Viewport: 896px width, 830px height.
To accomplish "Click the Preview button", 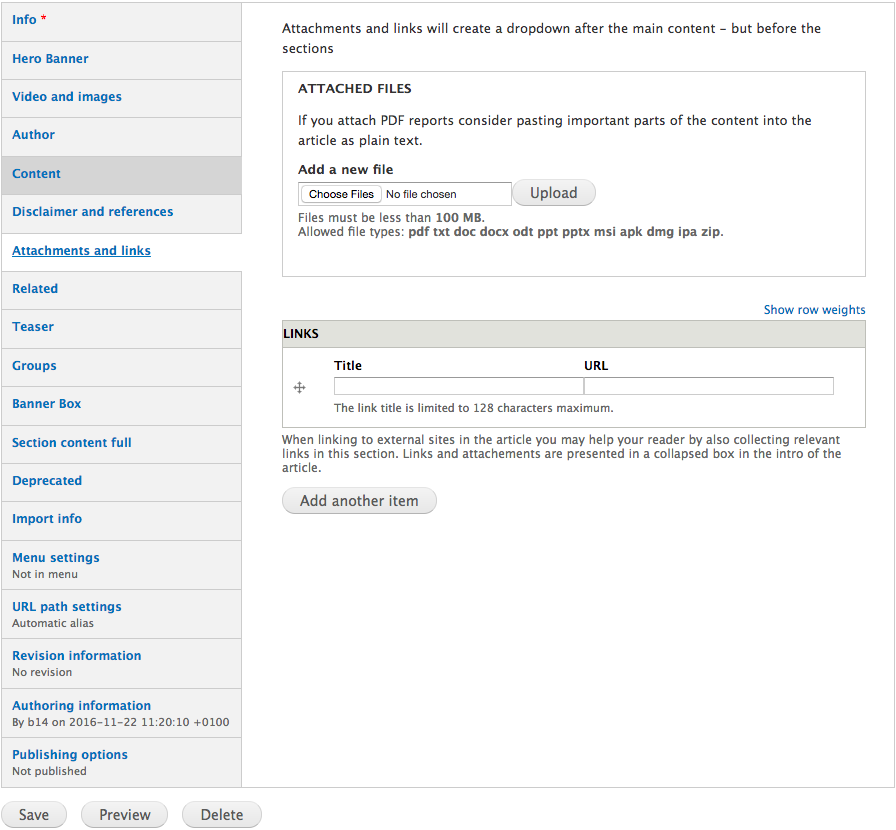I will (125, 815).
